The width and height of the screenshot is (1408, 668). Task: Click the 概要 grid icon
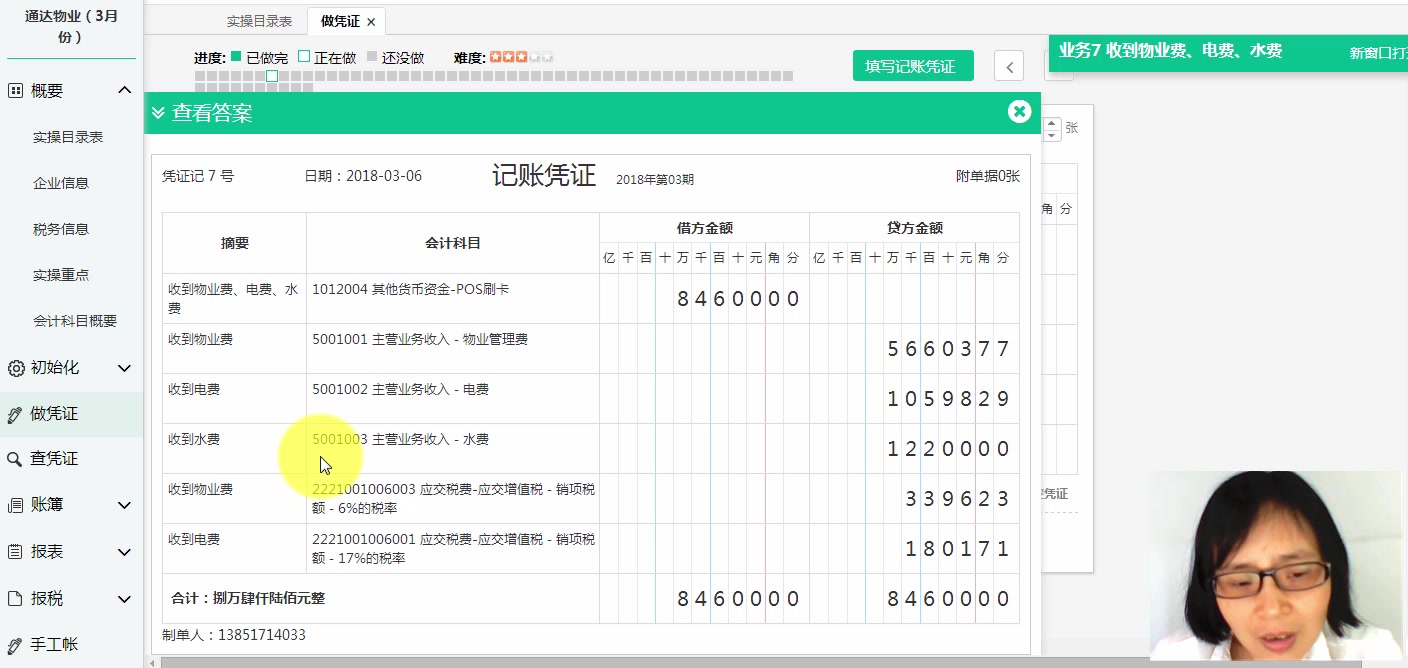tap(17, 90)
